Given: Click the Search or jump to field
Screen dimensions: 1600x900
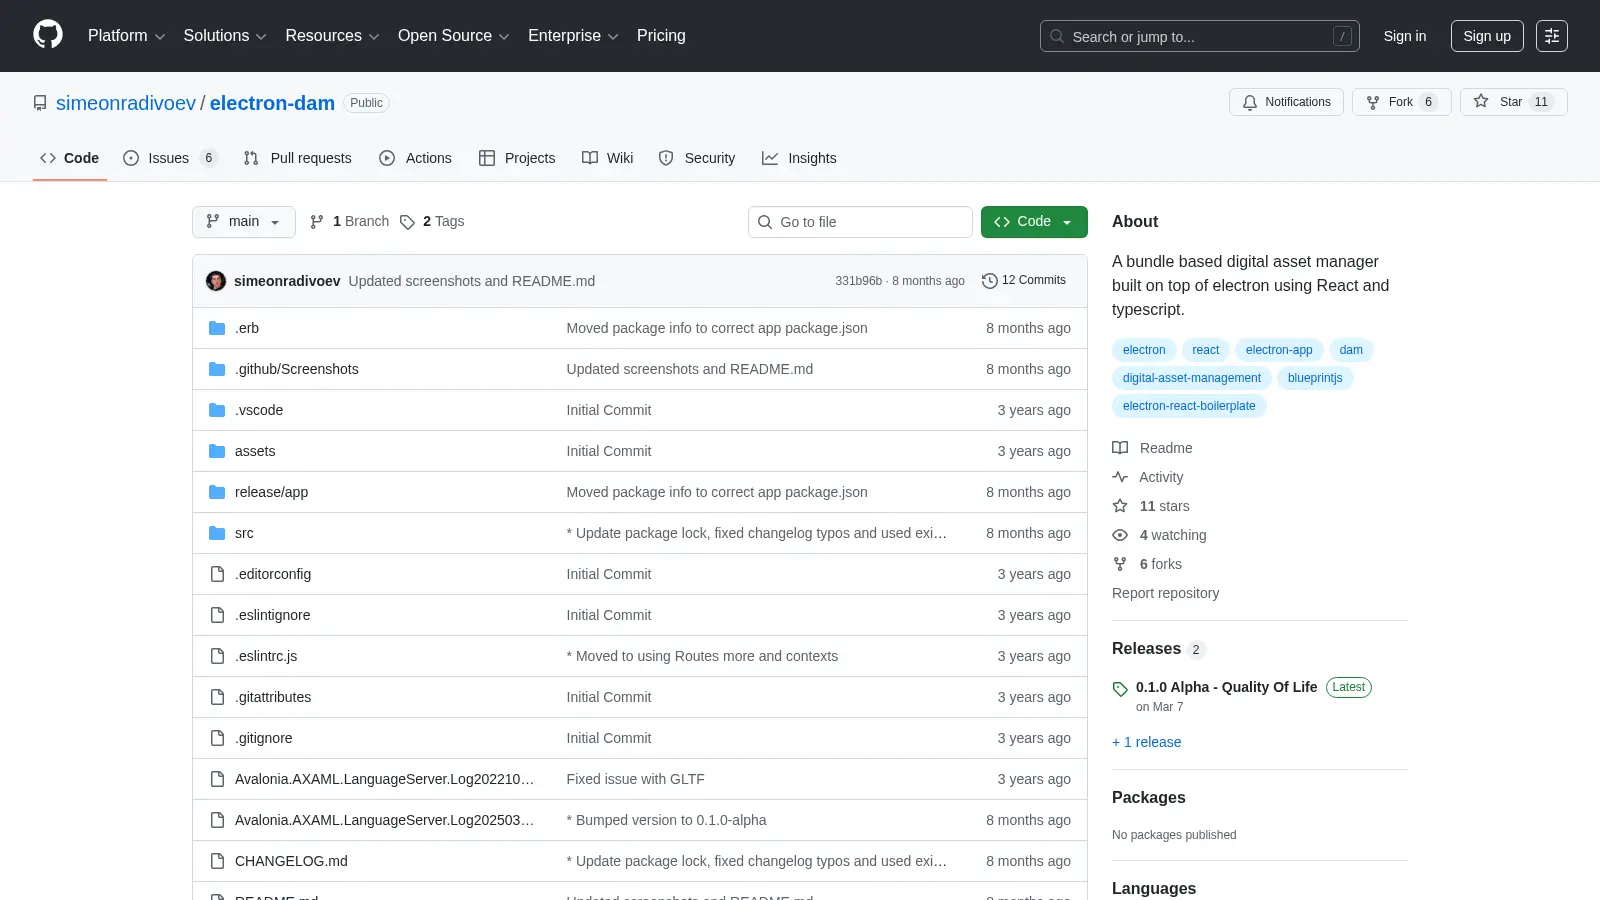Looking at the screenshot, I should point(1200,36).
